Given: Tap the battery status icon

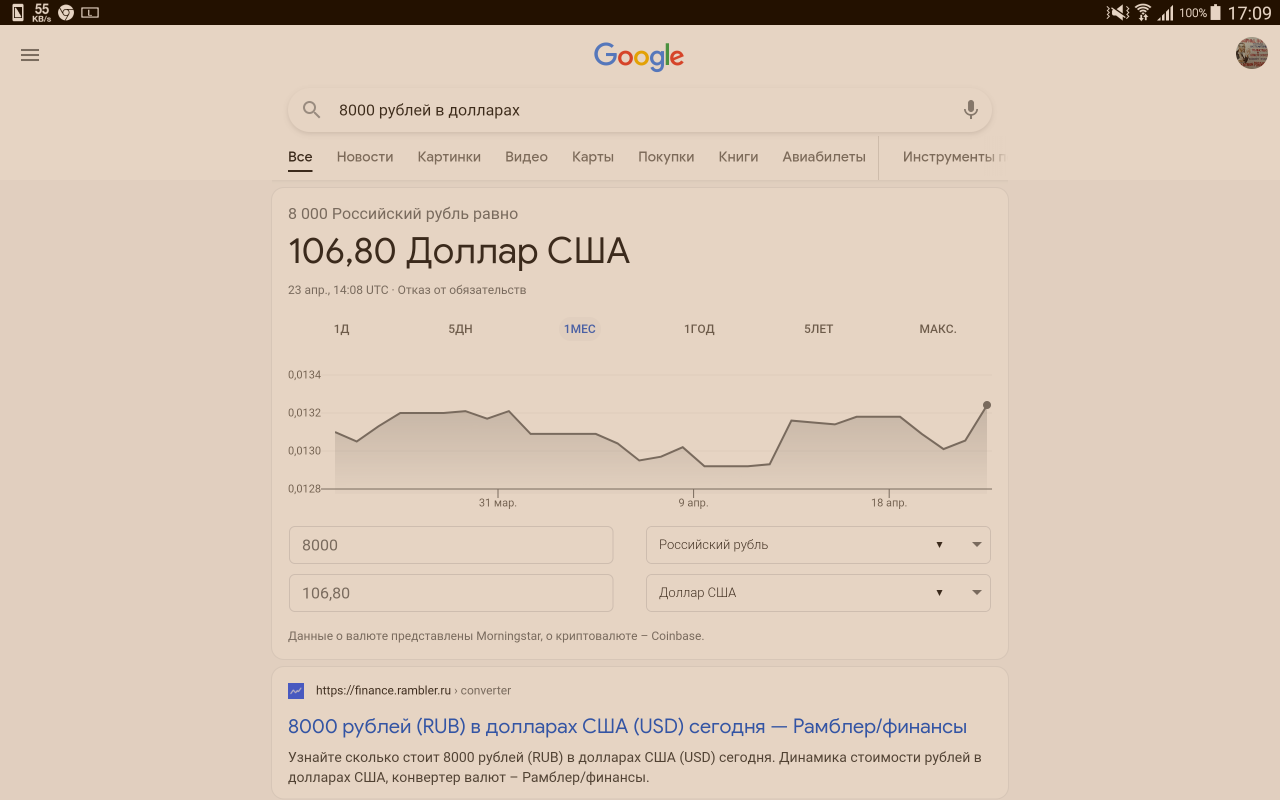Looking at the screenshot, I should pos(1215,13).
